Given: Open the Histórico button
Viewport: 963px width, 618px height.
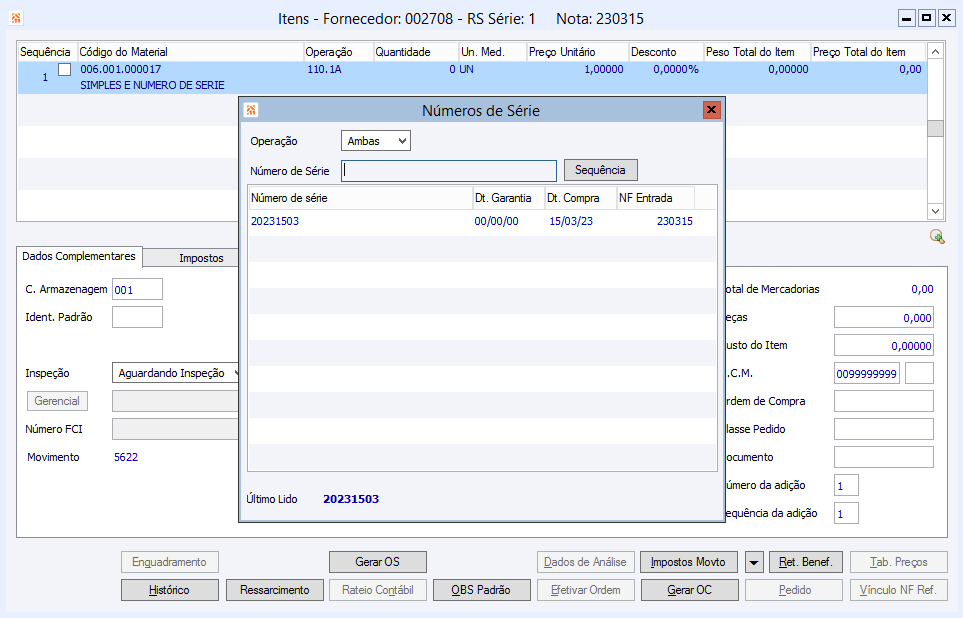Looking at the screenshot, I should (x=170, y=590).
